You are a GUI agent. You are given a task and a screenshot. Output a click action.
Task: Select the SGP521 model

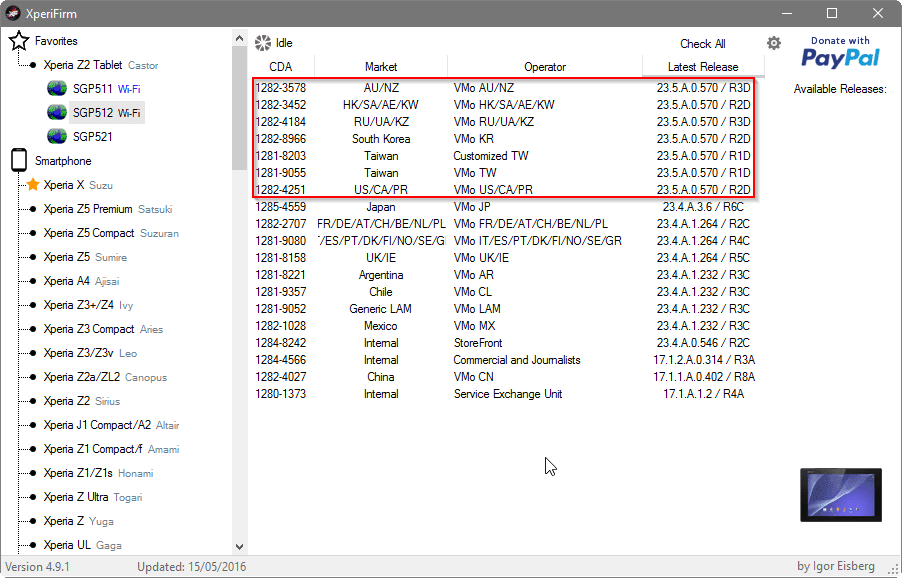(x=92, y=136)
